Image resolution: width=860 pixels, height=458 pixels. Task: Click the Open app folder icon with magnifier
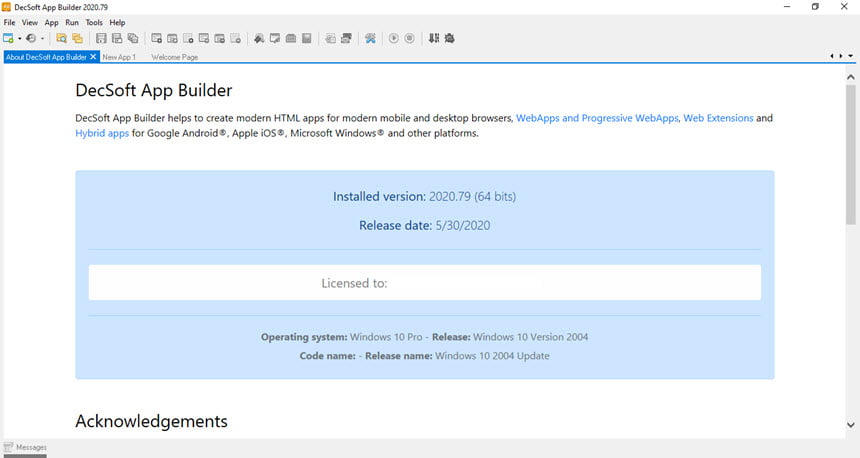click(61, 38)
